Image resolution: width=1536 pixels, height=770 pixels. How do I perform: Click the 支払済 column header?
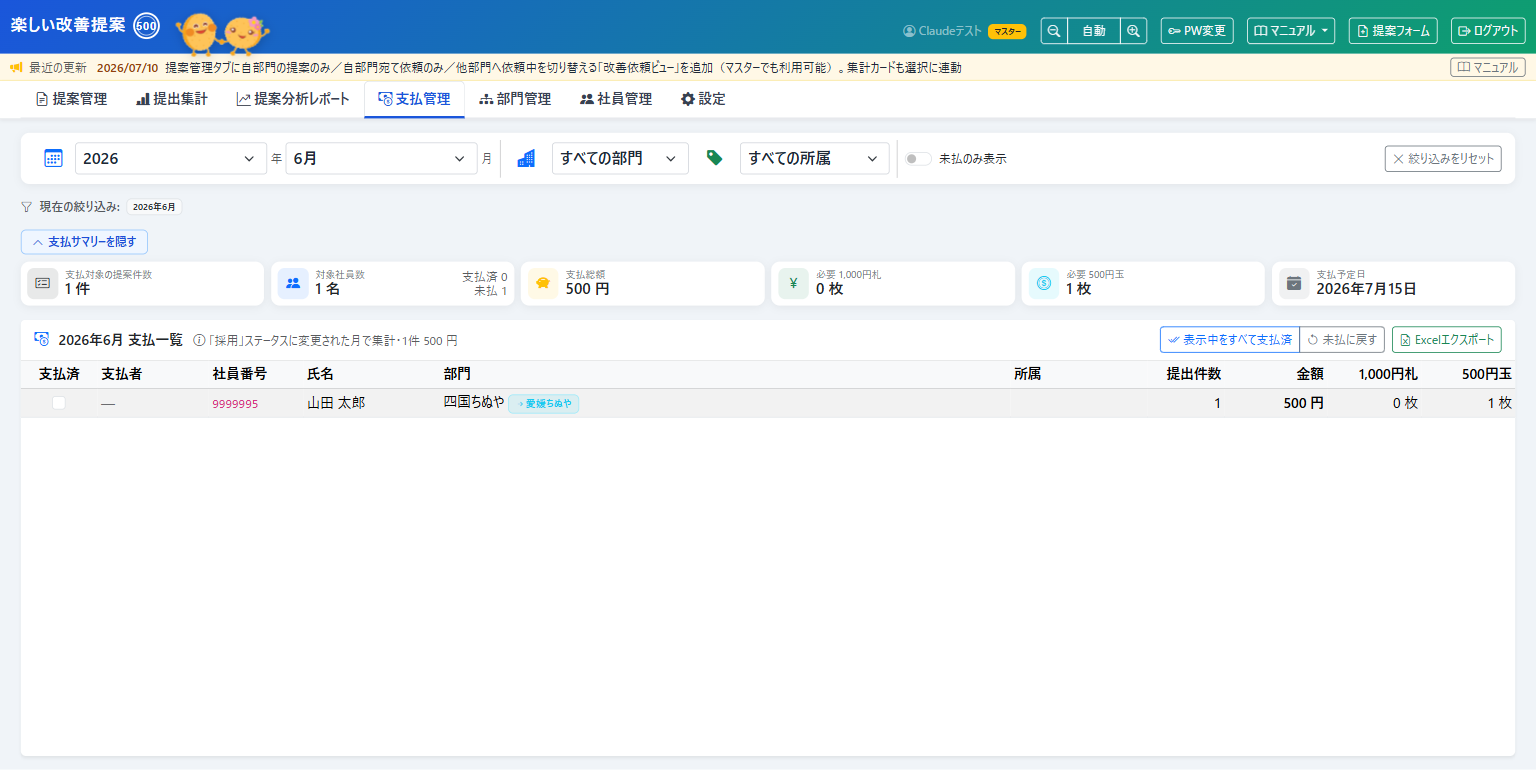[x=59, y=374]
